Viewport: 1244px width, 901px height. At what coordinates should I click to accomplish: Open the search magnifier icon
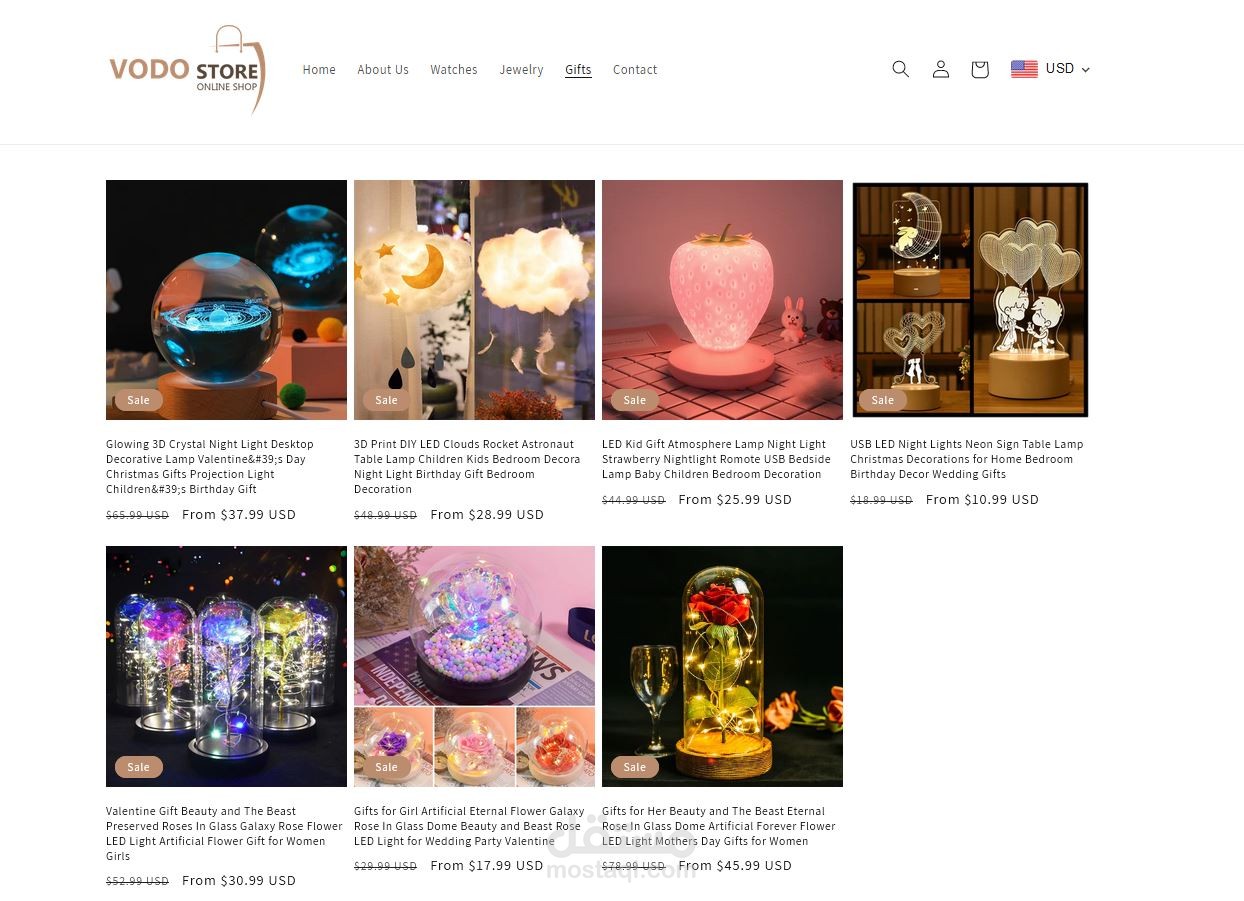pyautogui.click(x=900, y=69)
